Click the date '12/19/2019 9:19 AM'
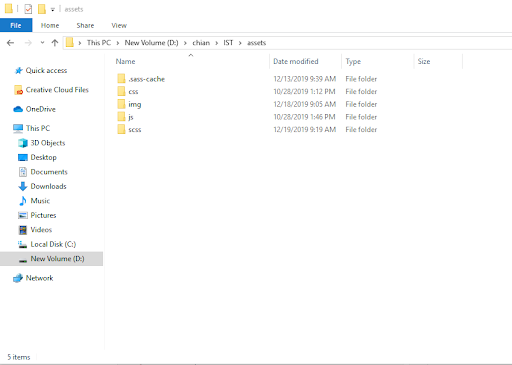512x365 pixels. 305,130
